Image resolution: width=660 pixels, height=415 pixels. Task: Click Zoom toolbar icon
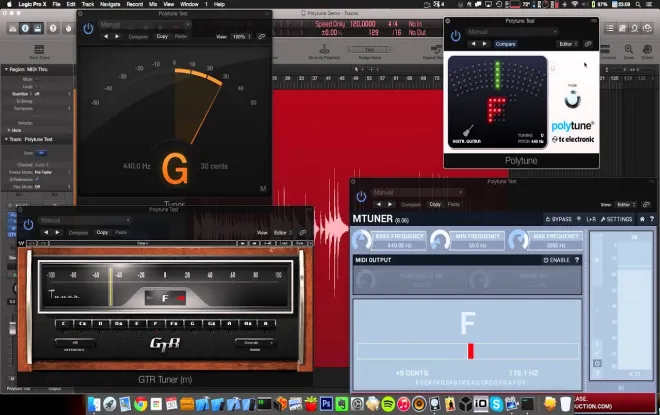tap(629, 52)
